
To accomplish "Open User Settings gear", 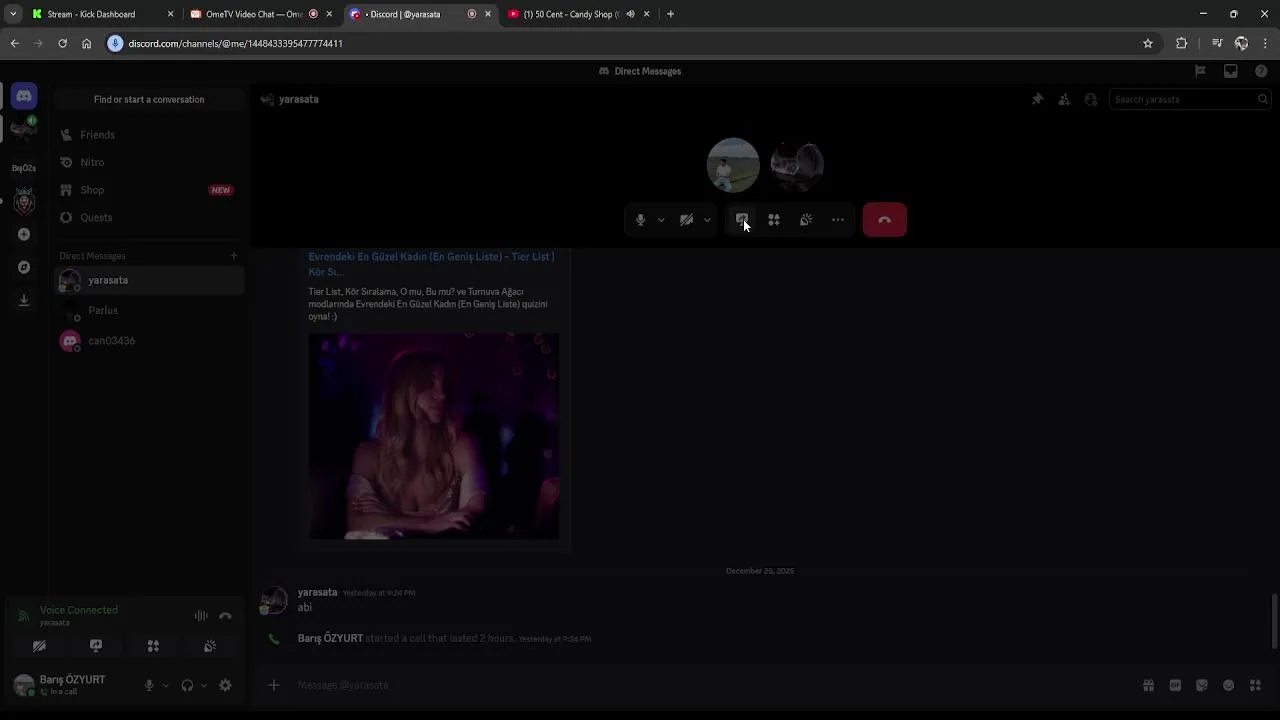I will pos(225,685).
